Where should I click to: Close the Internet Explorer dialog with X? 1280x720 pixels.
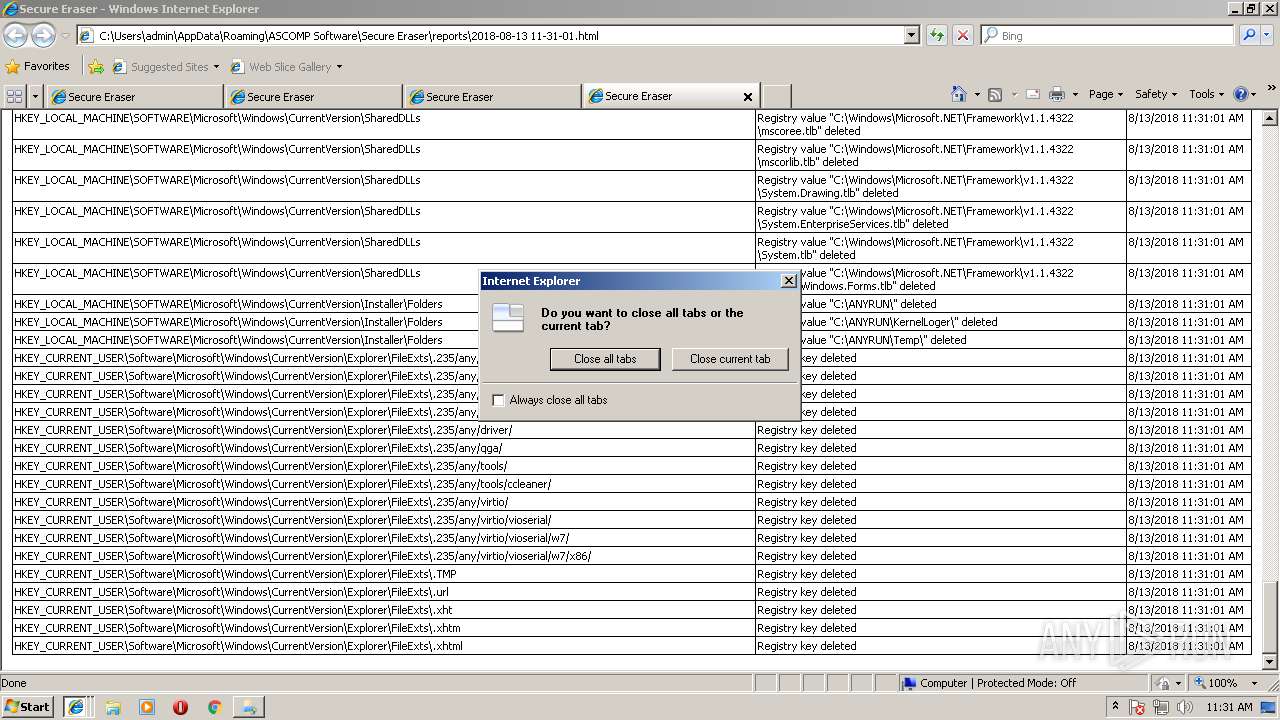pyautogui.click(x=788, y=281)
